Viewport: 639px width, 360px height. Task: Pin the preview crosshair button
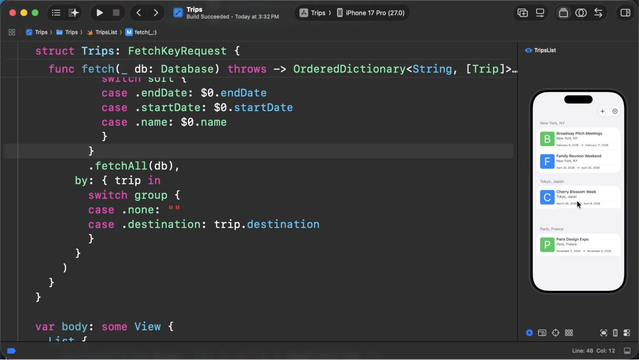[555, 333]
